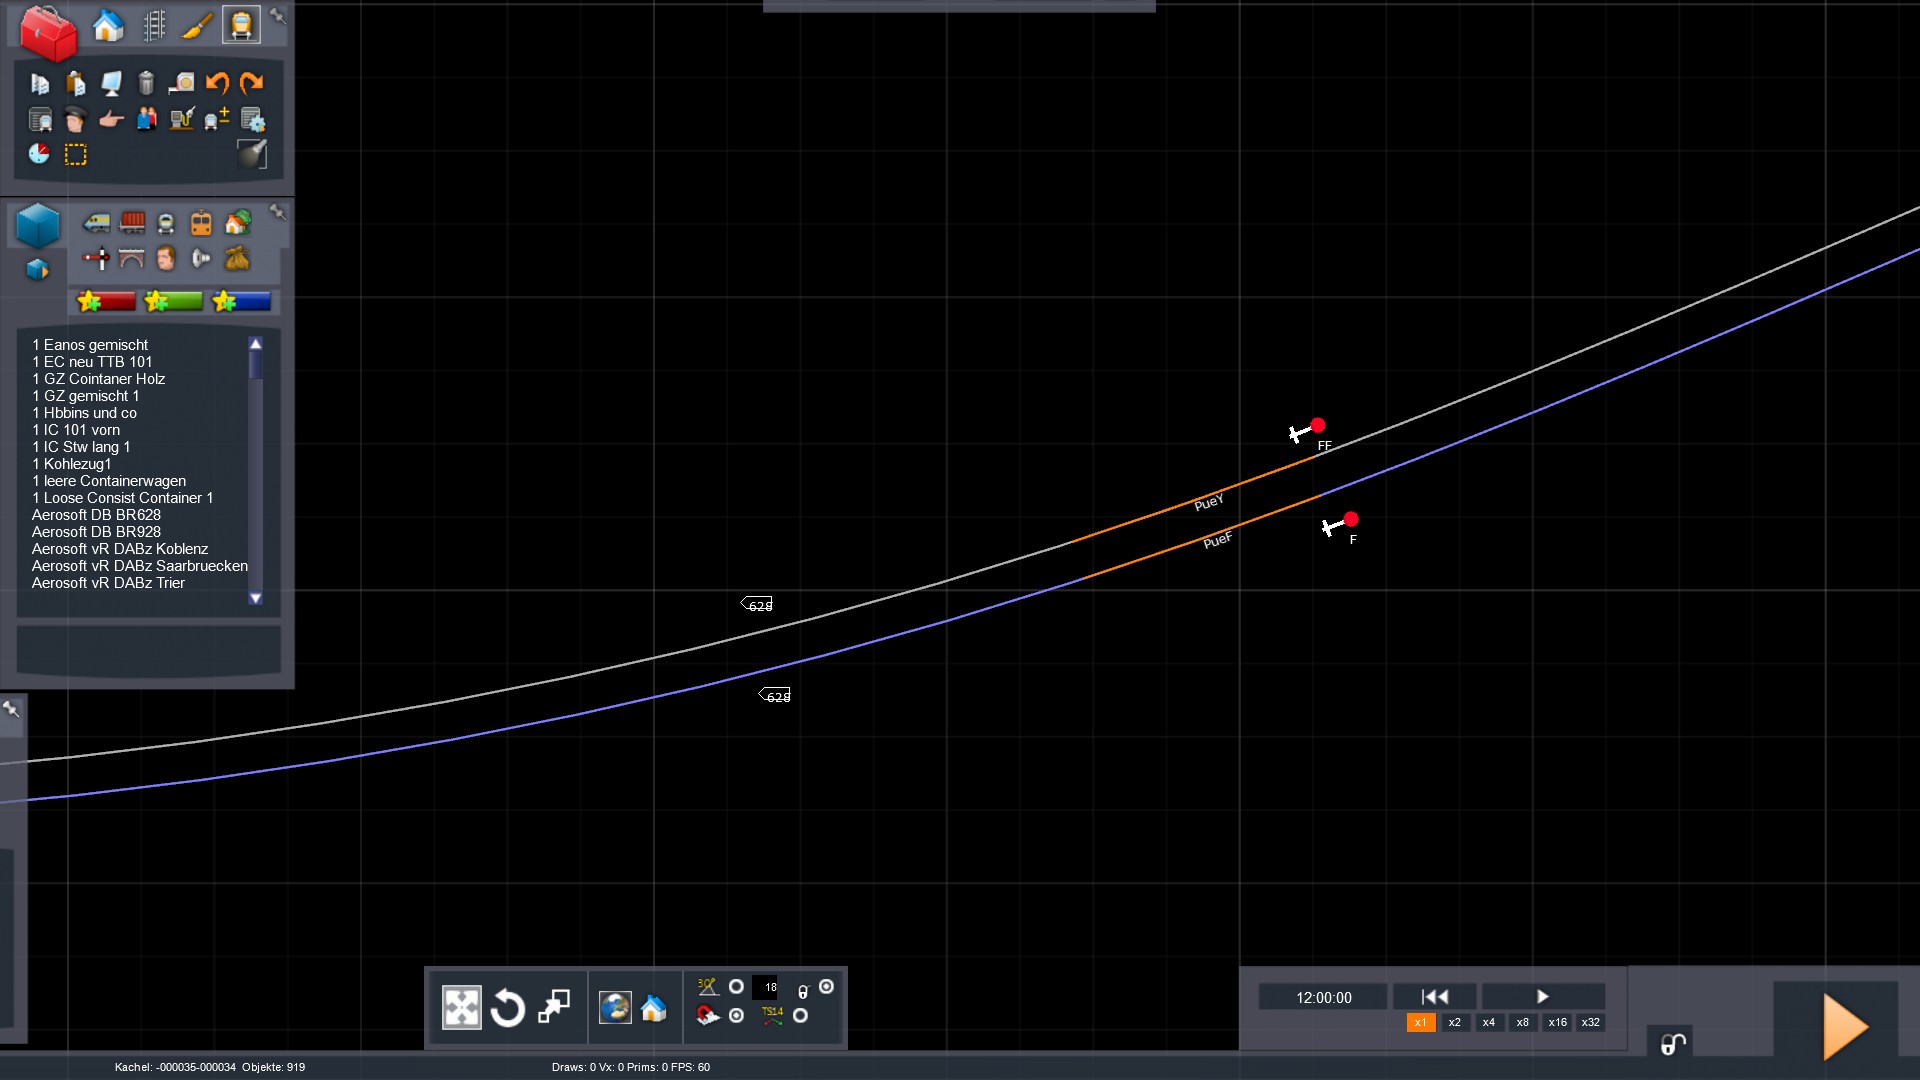Toggle the TS14 track rule radio button
Image resolution: width=1920 pixels, height=1080 pixels.
tap(800, 1016)
